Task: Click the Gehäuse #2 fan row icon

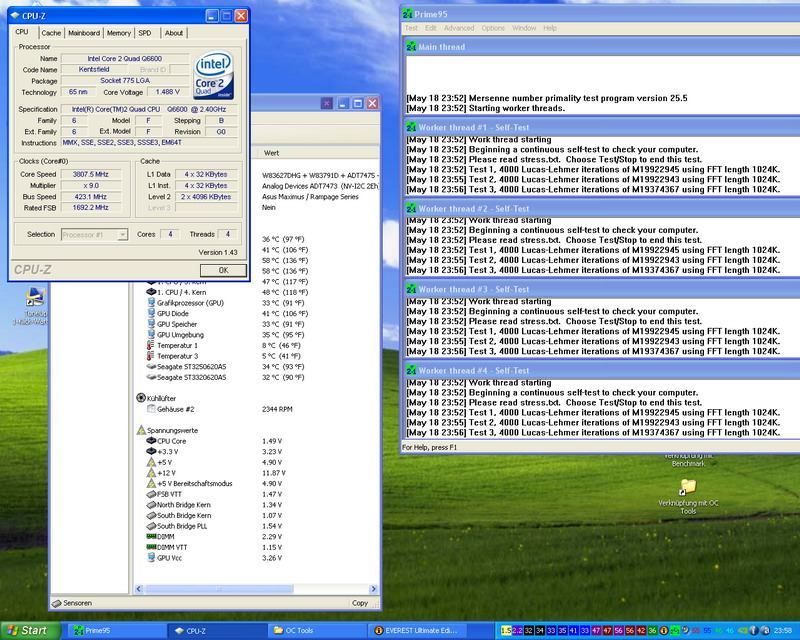Action: [151, 409]
